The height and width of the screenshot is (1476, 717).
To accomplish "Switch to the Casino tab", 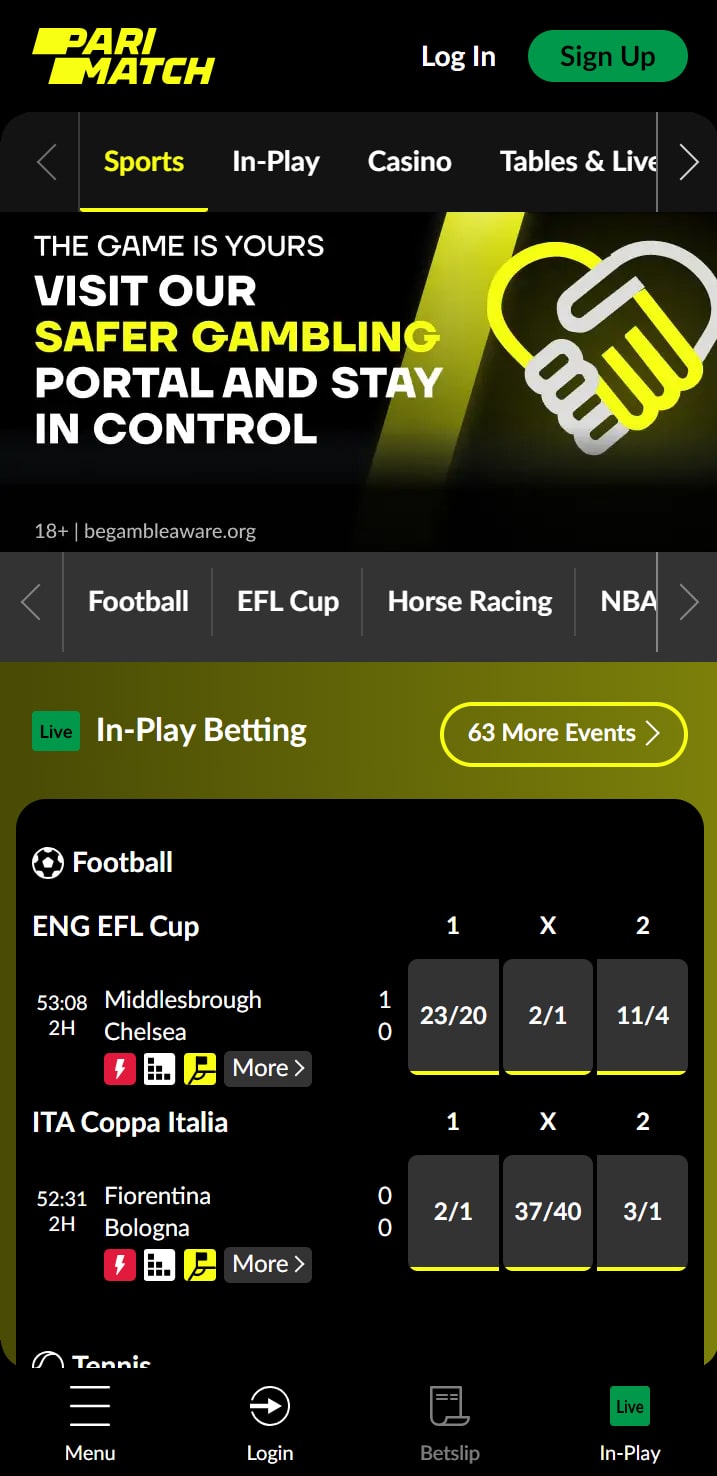I will (x=409, y=162).
